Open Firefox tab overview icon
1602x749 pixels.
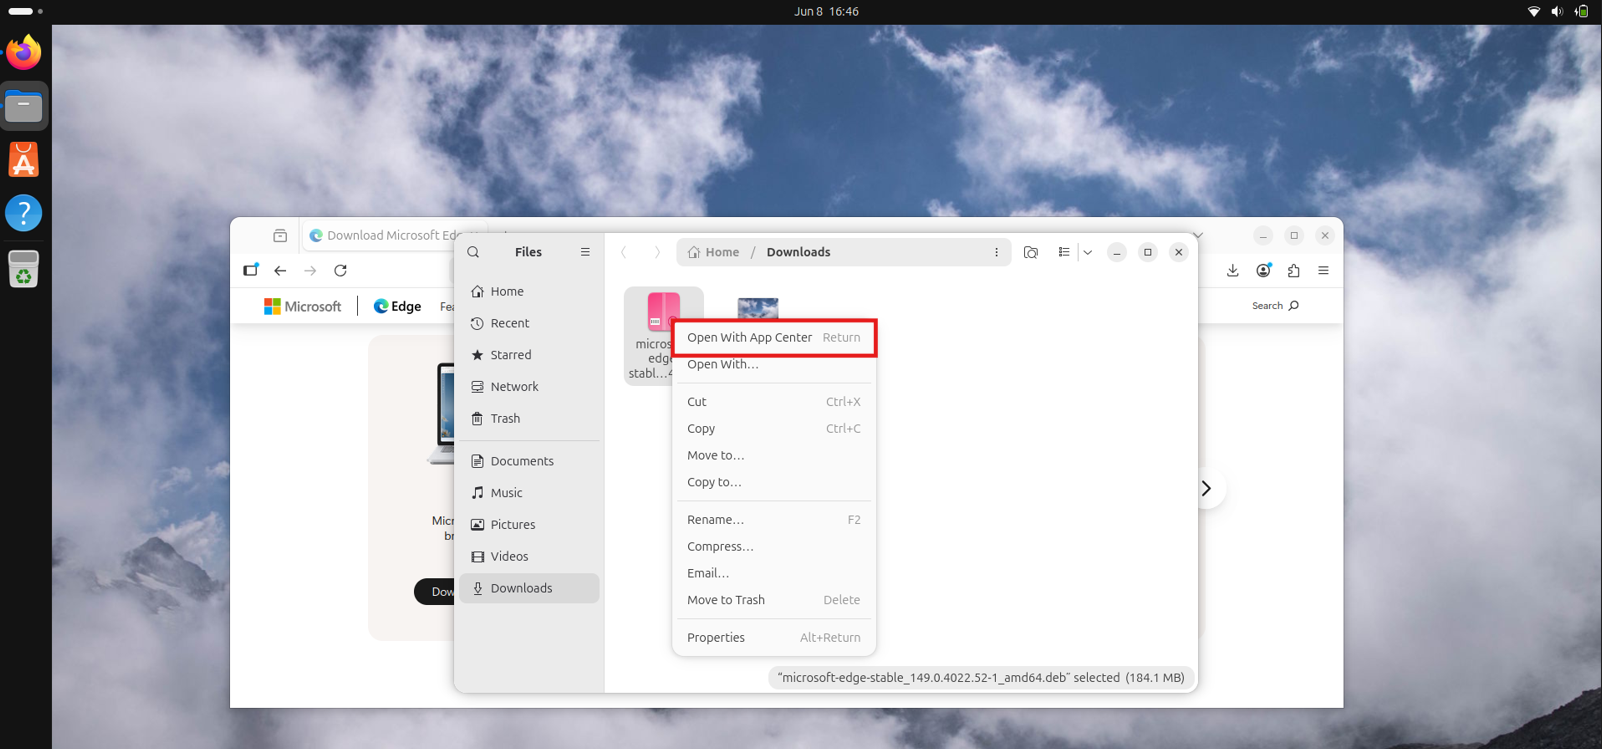tap(280, 236)
